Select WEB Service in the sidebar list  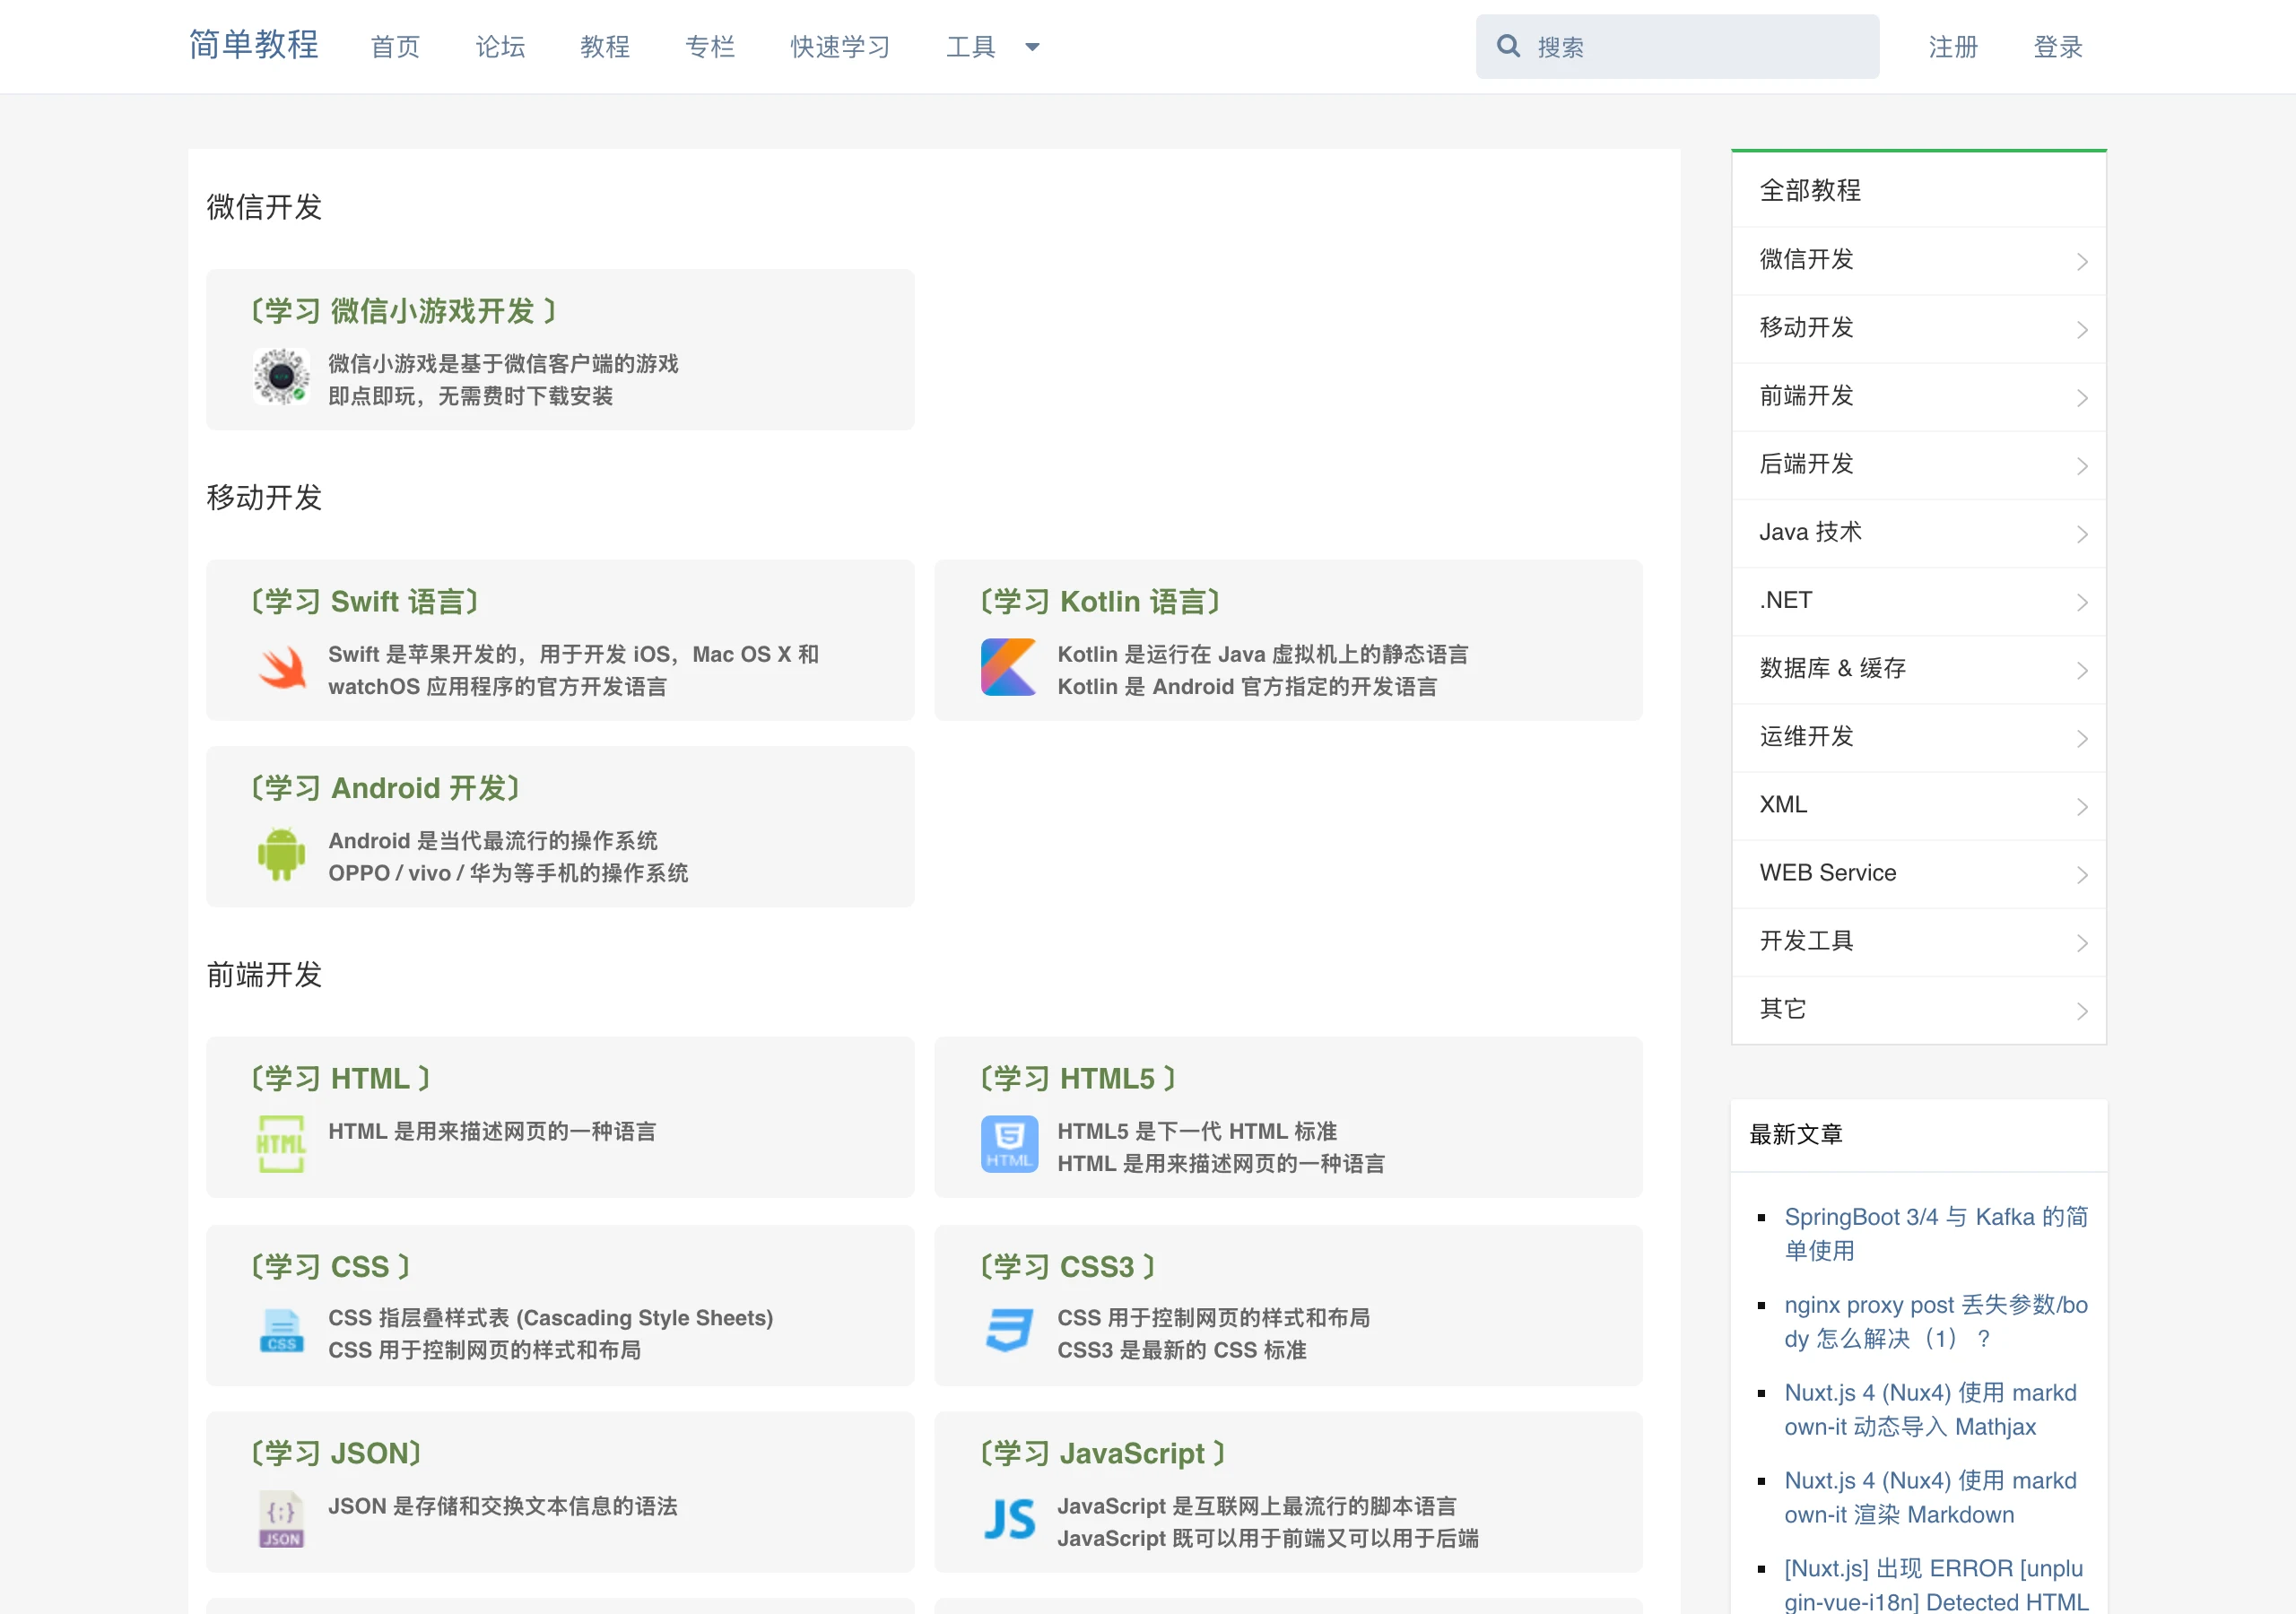point(1918,874)
